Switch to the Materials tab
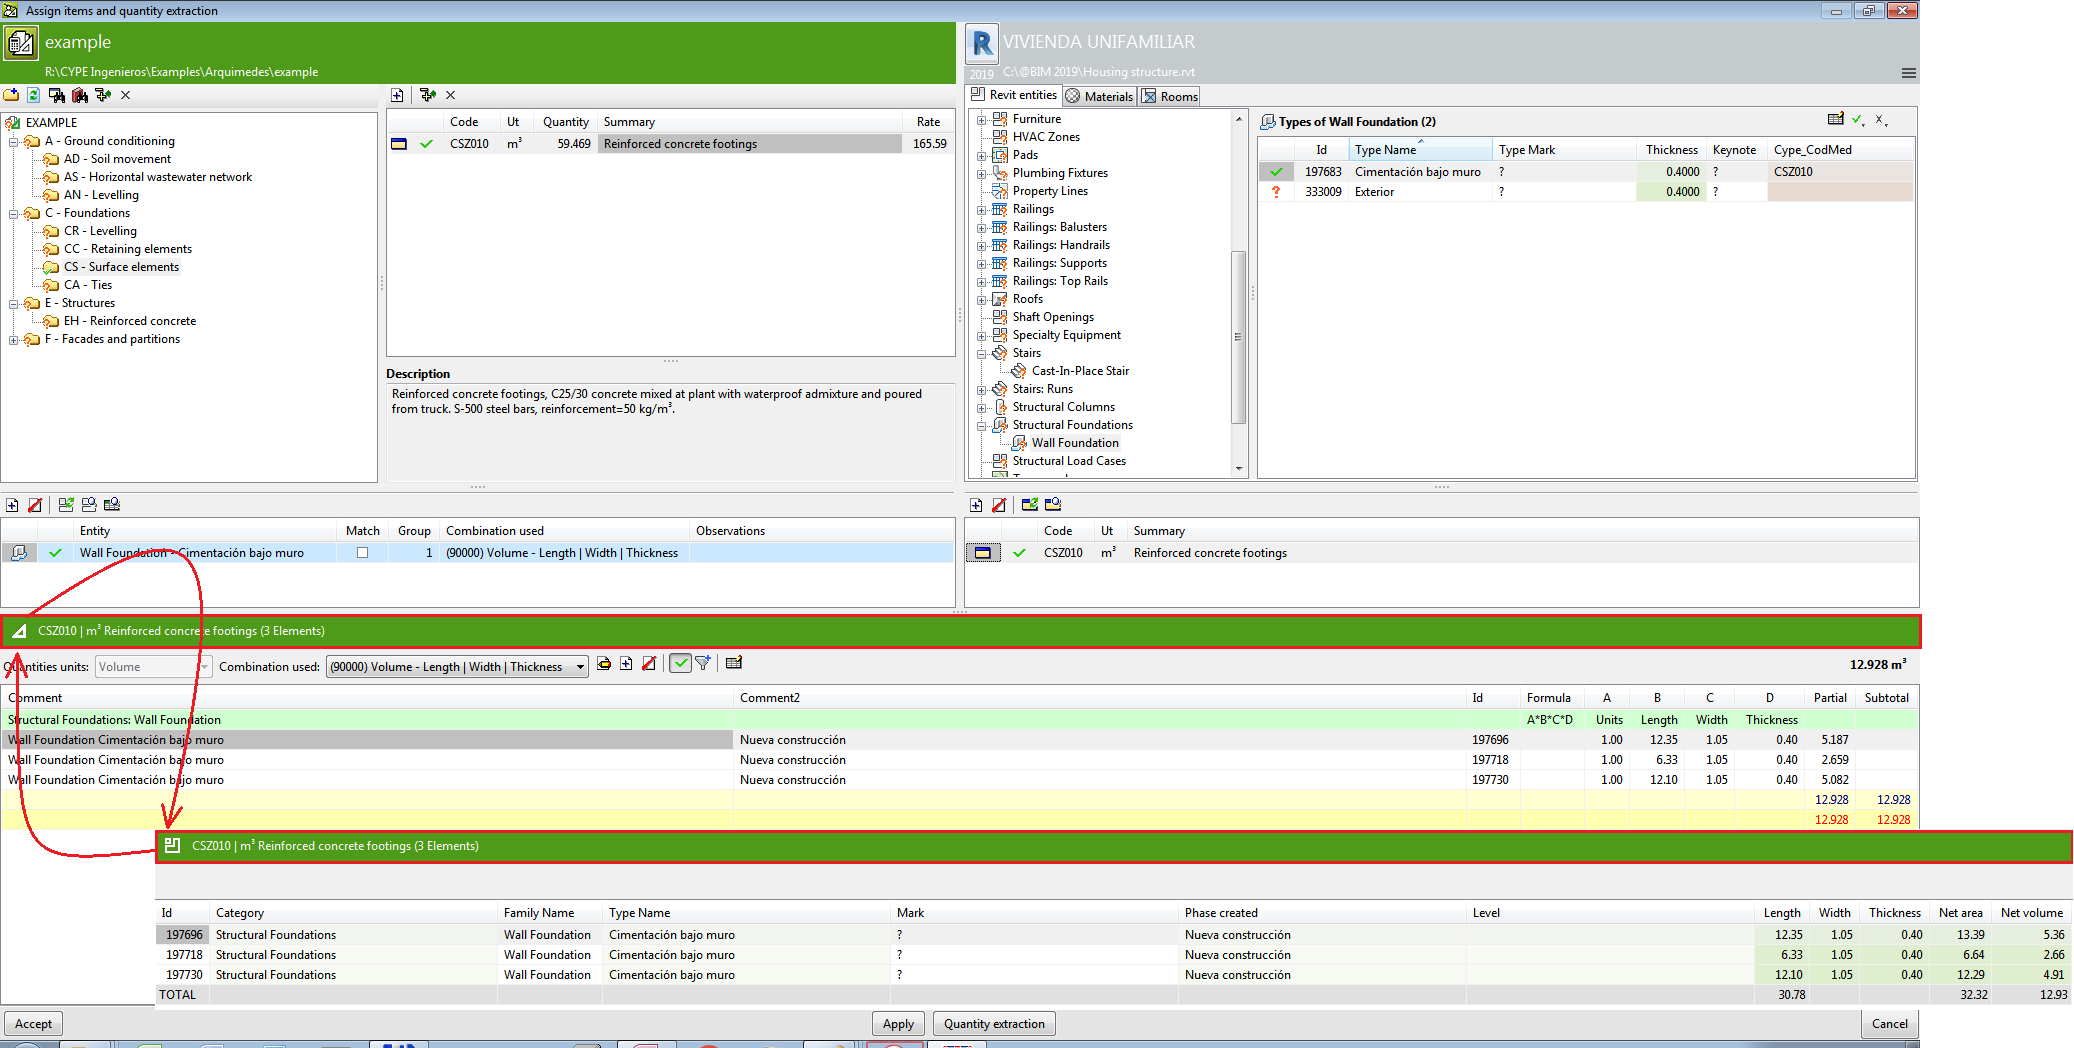The image size is (2074, 1048). 1099,96
